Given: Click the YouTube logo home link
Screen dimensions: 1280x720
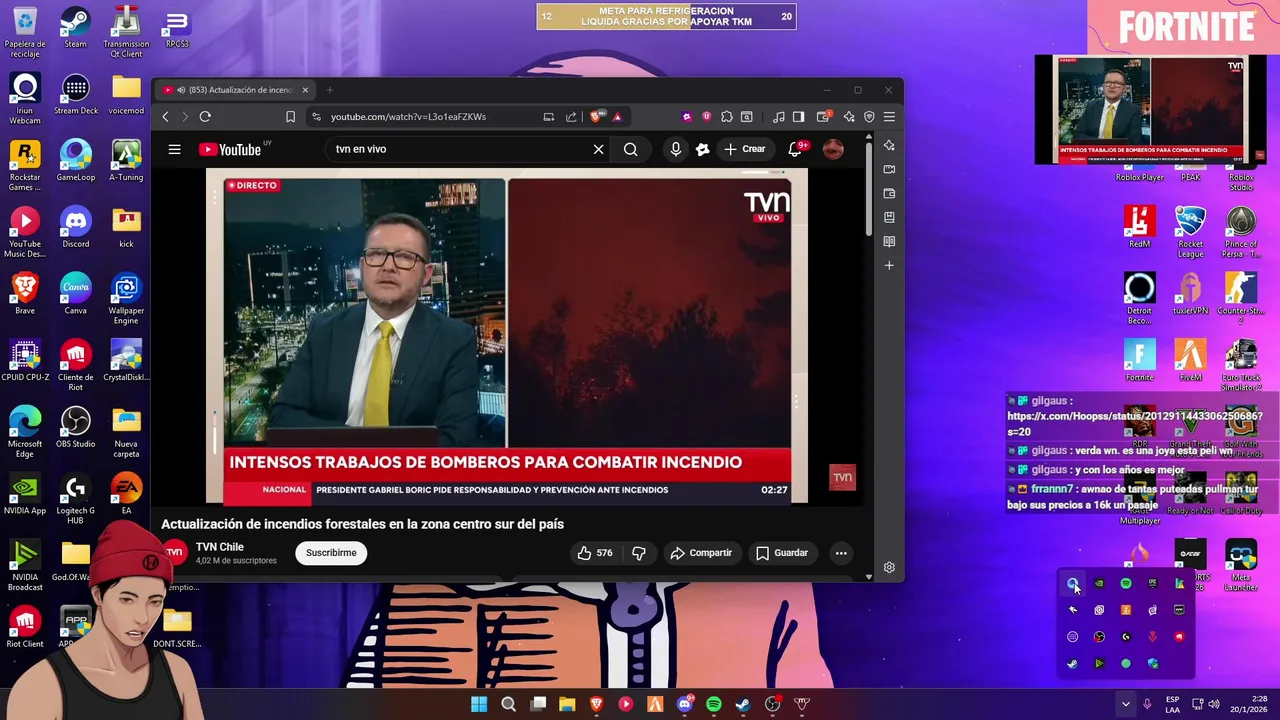Looking at the screenshot, I should pos(230,149).
